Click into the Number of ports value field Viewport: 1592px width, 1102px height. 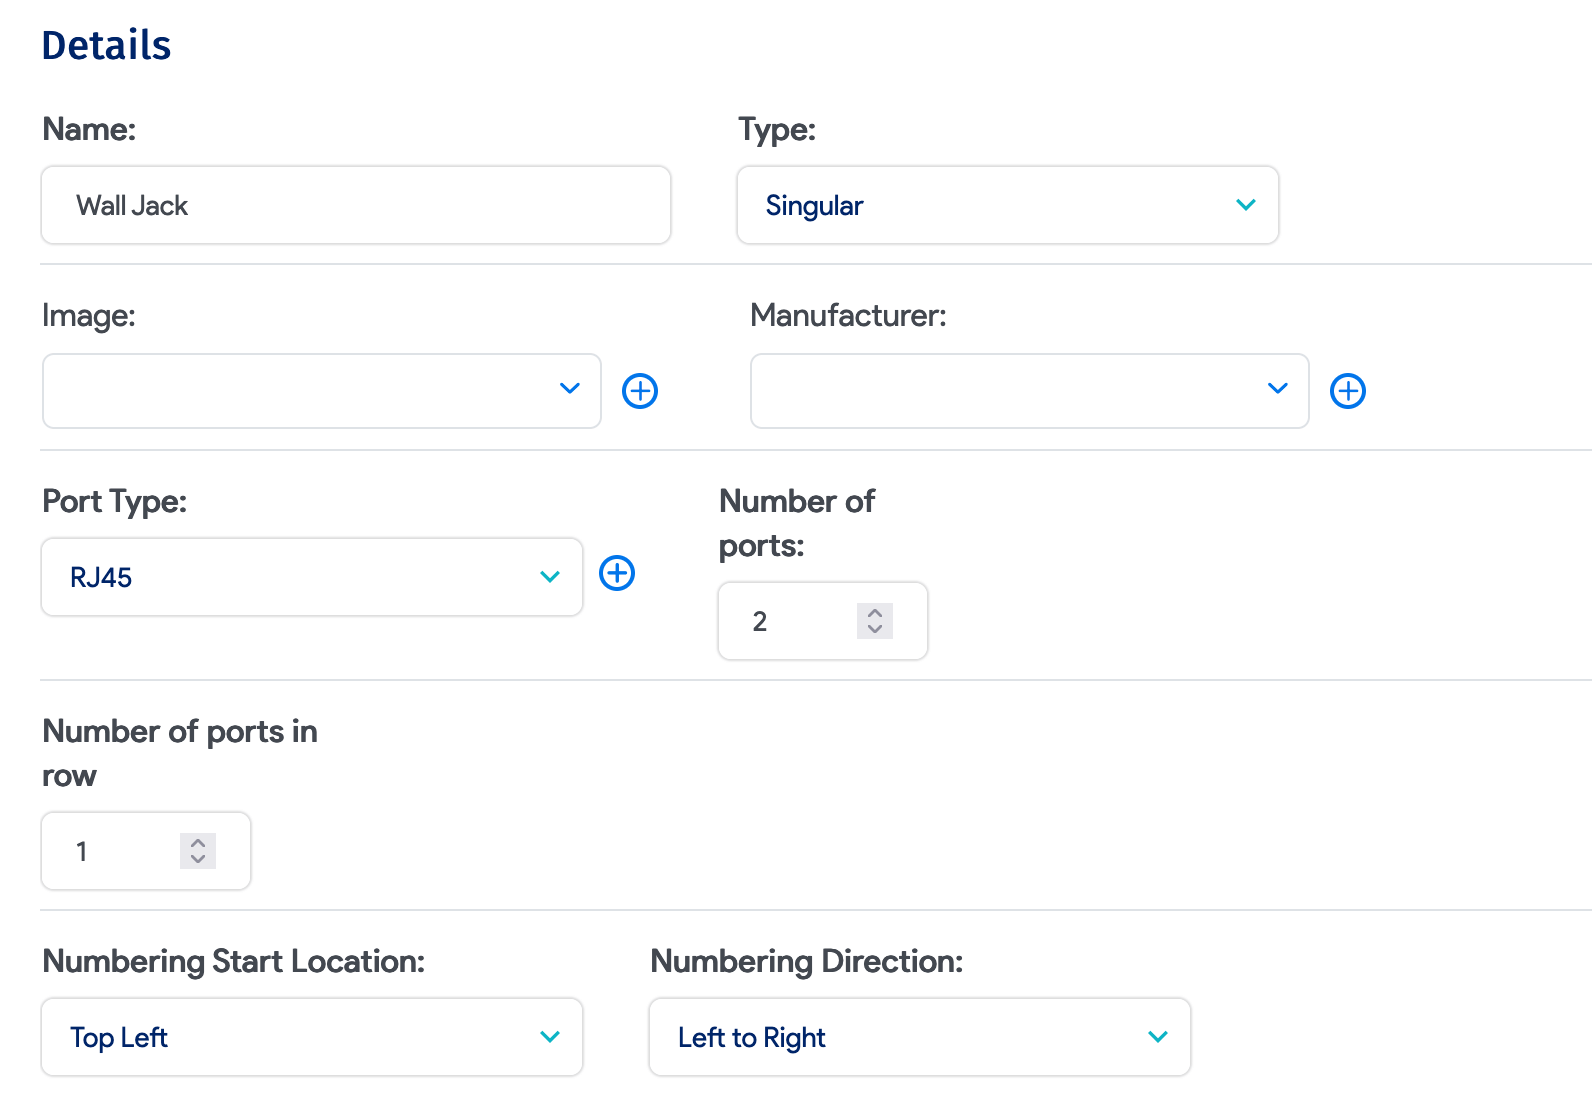pyautogui.click(x=795, y=621)
